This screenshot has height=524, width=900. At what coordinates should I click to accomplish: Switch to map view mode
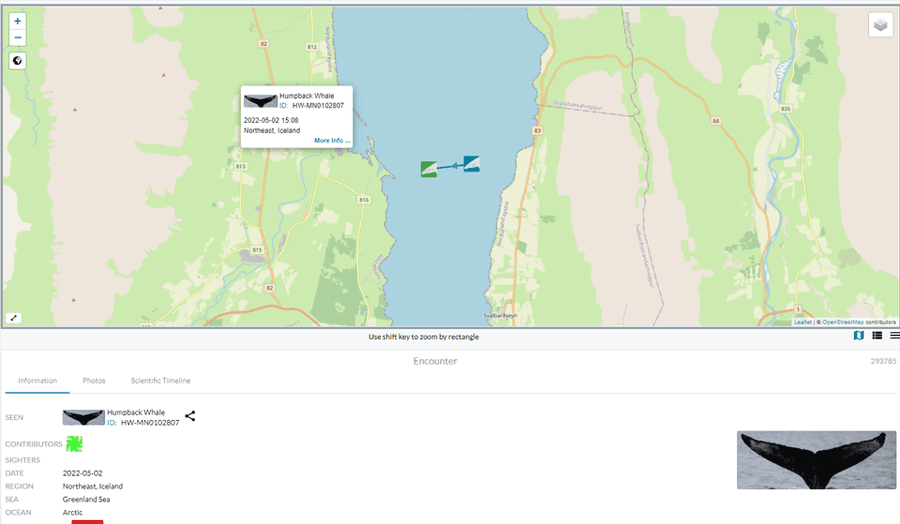(858, 336)
